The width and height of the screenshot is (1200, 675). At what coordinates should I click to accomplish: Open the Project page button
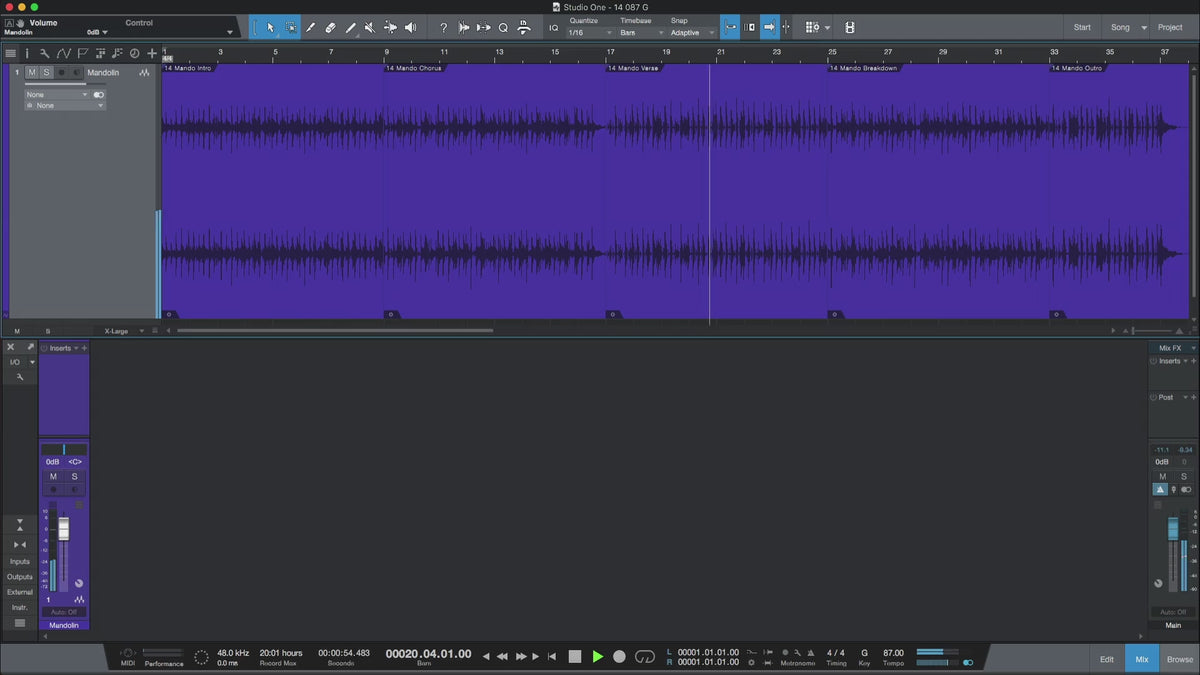(x=1170, y=27)
